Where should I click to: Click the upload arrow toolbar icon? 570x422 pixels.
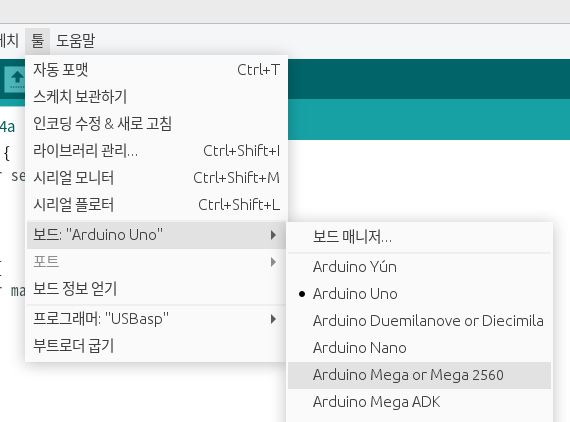point(15,79)
